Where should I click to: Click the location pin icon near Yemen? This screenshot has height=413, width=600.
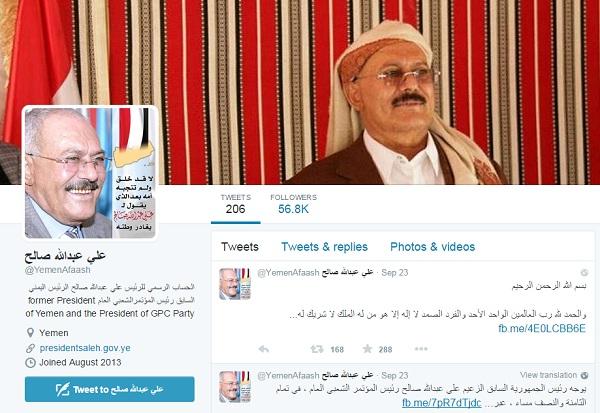30,333
